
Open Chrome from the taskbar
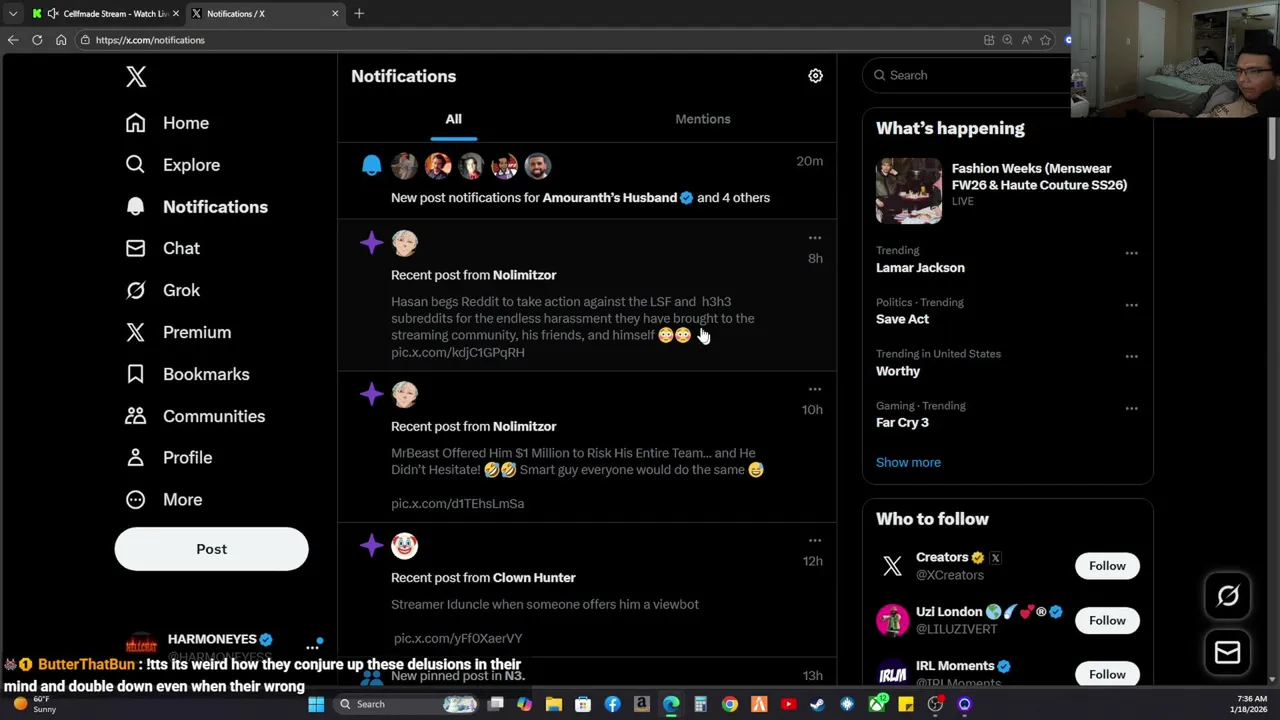tap(730, 704)
